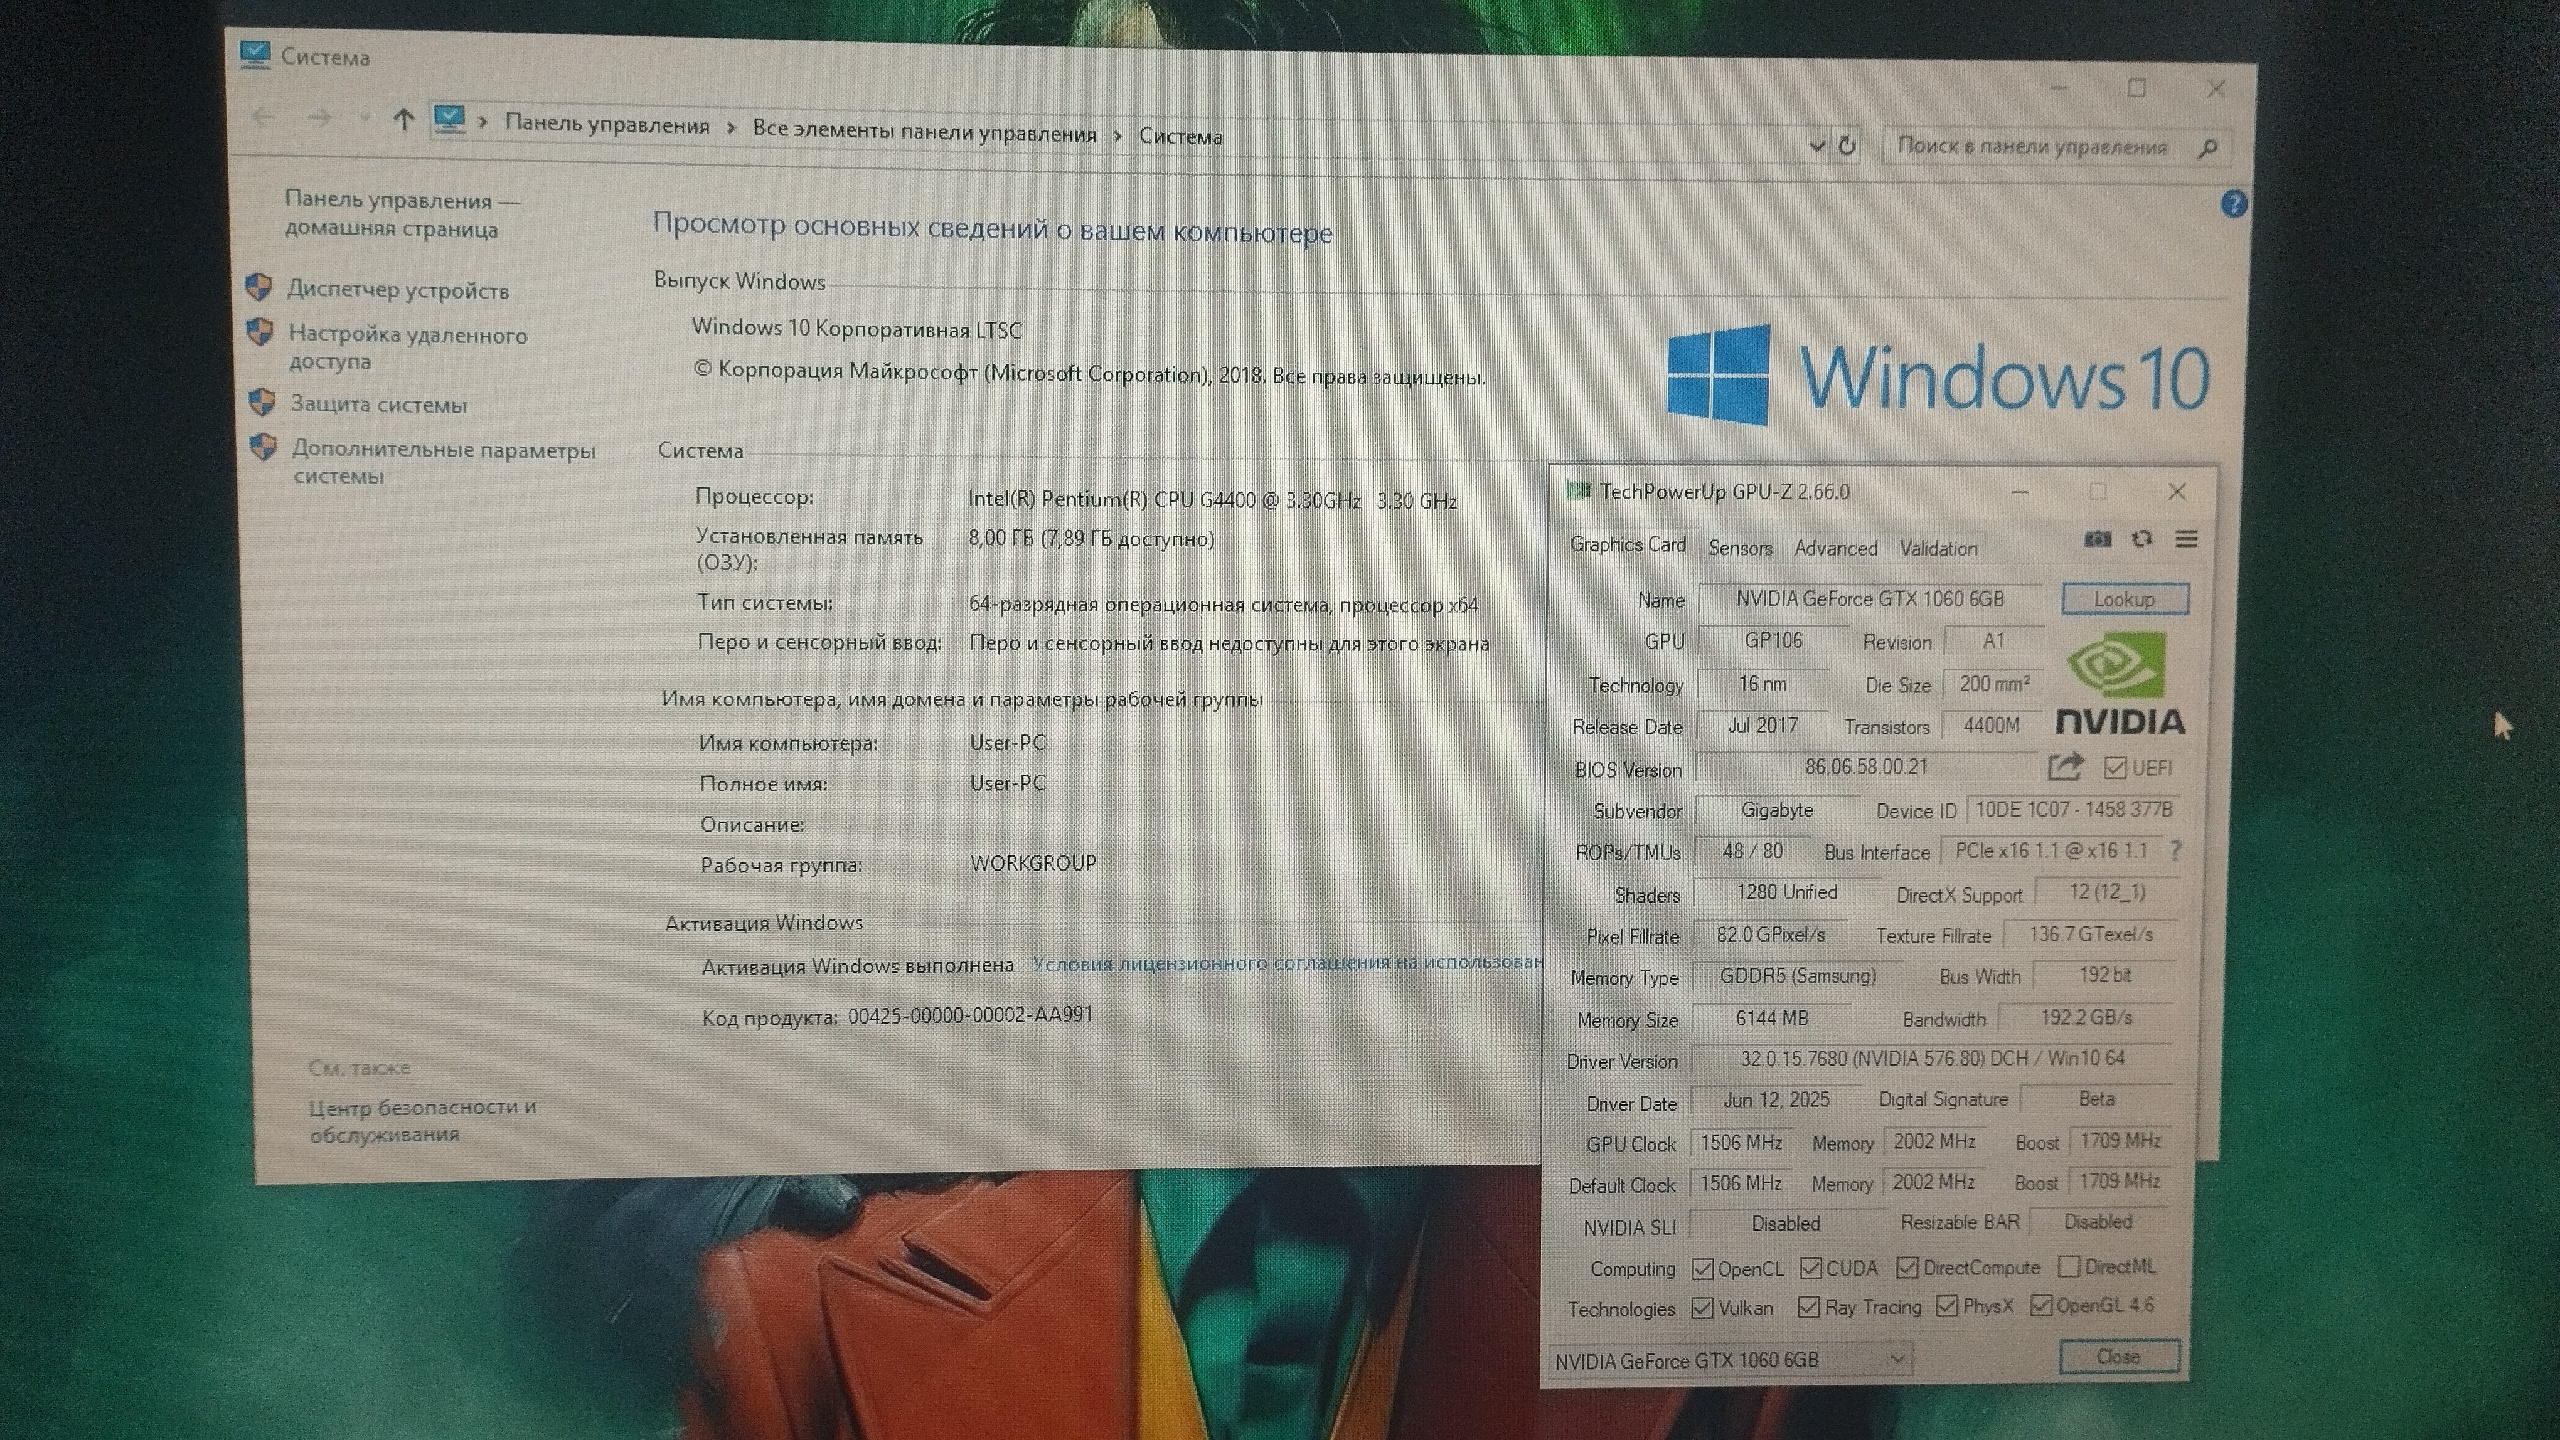Click the forward arrow in System window

(x=320, y=118)
